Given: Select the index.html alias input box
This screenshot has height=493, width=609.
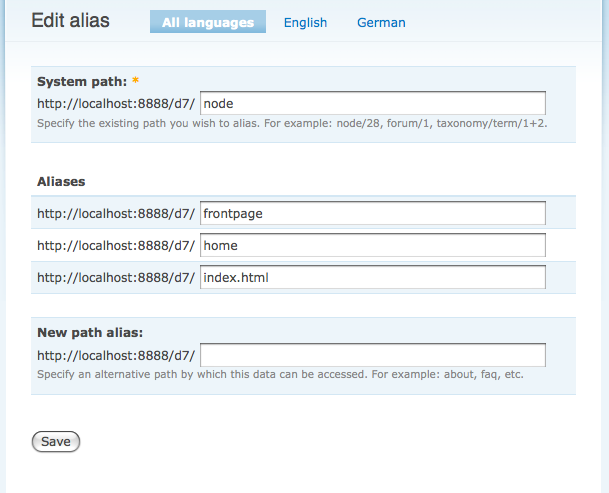Looking at the screenshot, I should tap(372, 277).
